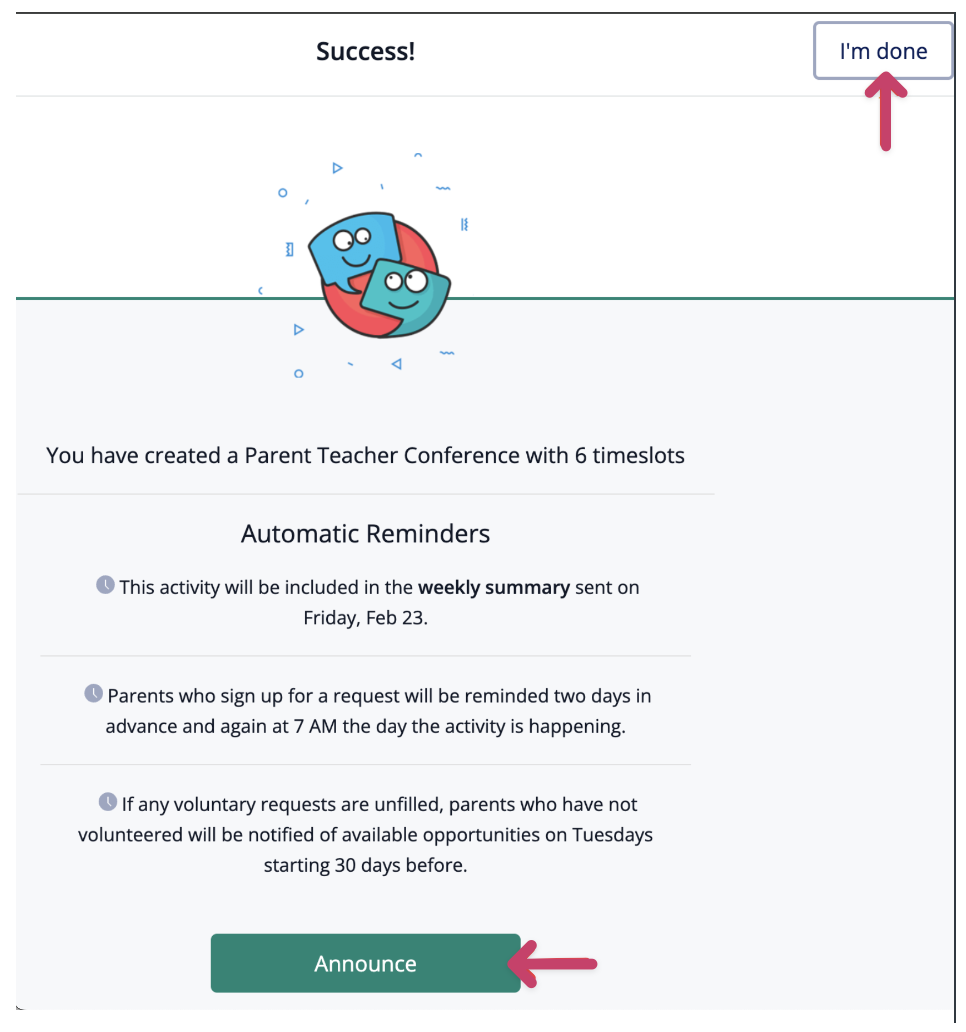Screen dimensions: 966x1032
Task: Click the Parent Teacher Conference confirmation message
Action: tap(365, 456)
